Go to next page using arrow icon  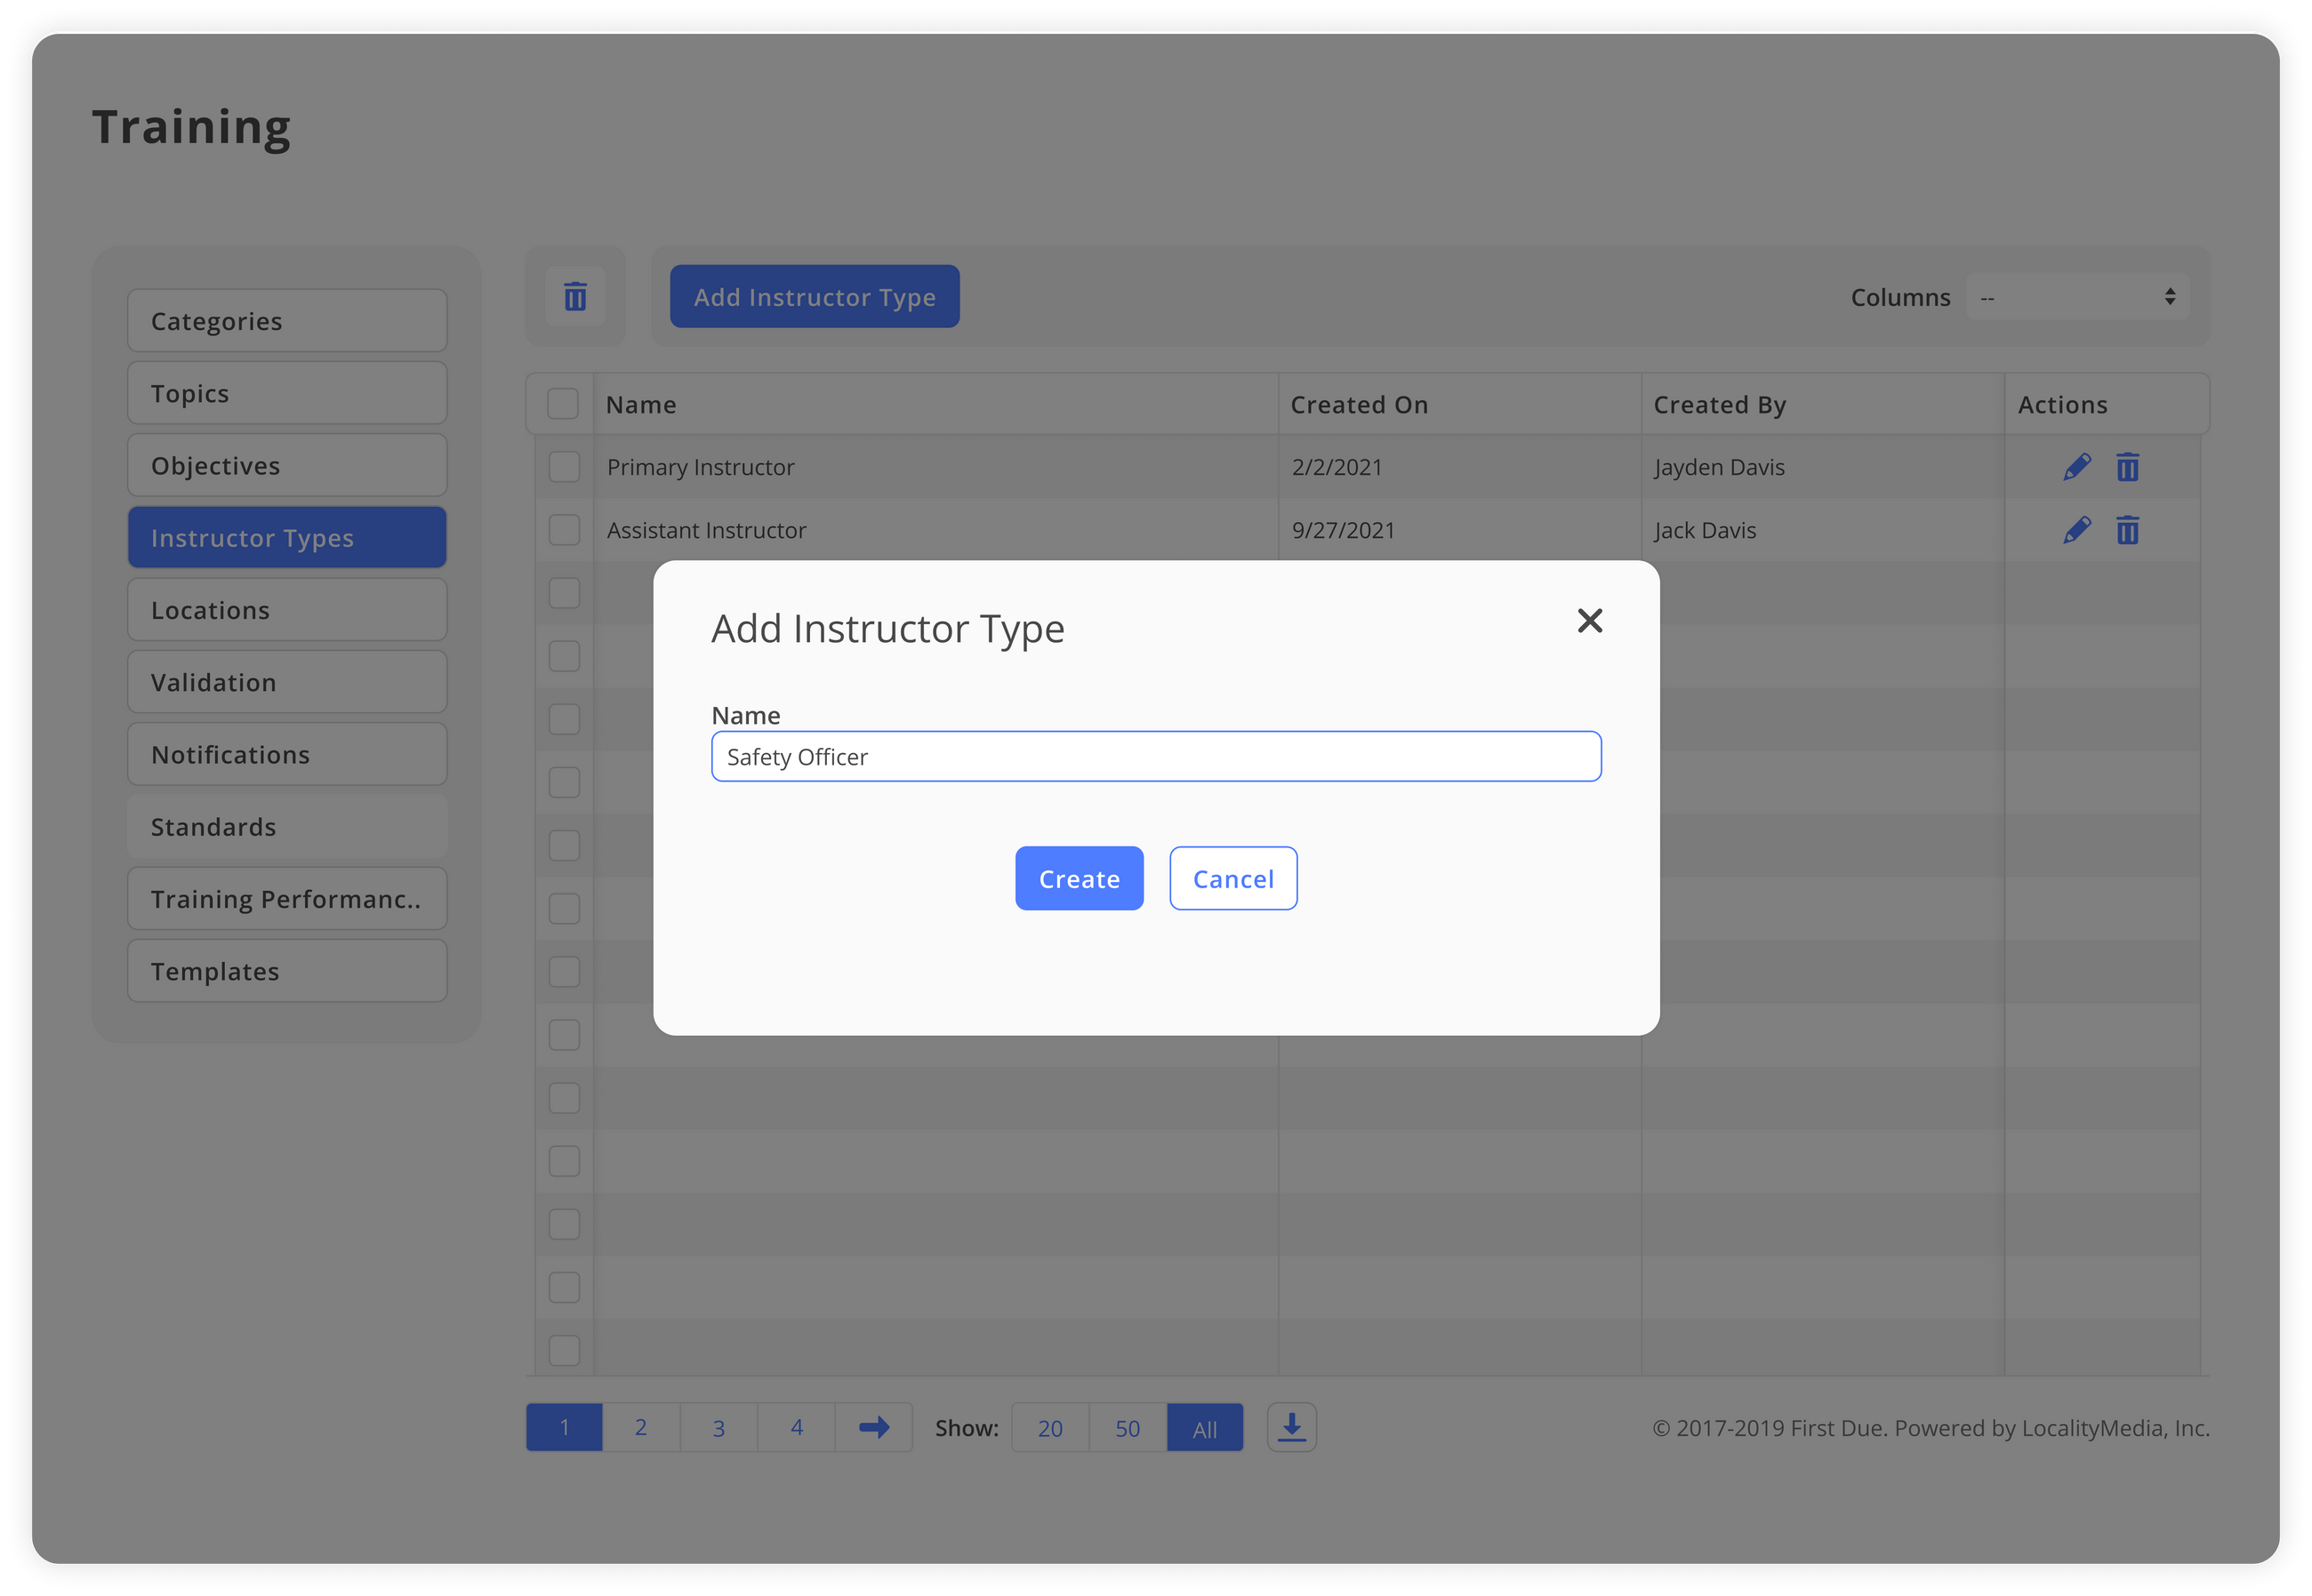pyautogui.click(x=873, y=1428)
